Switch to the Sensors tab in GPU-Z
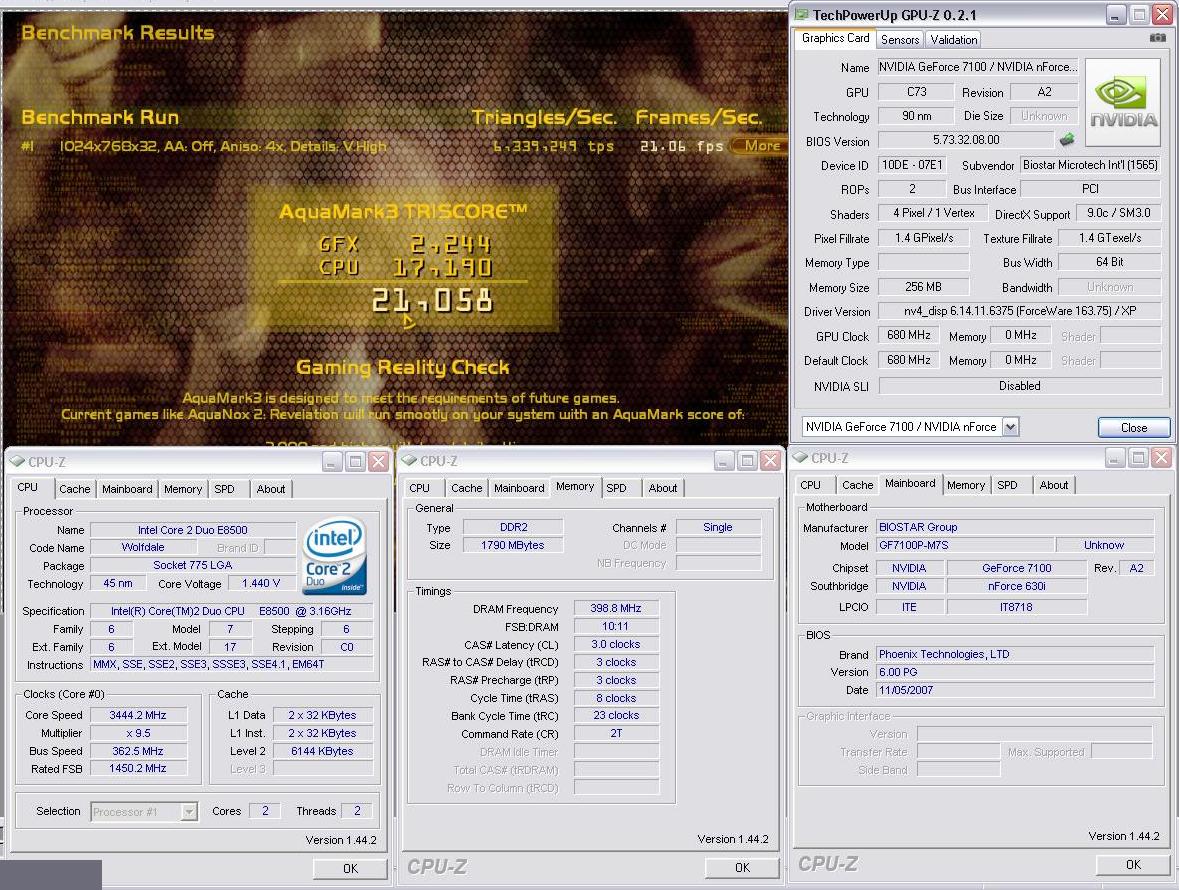The height and width of the screenshot is (890, 1179). click(900, 40)
